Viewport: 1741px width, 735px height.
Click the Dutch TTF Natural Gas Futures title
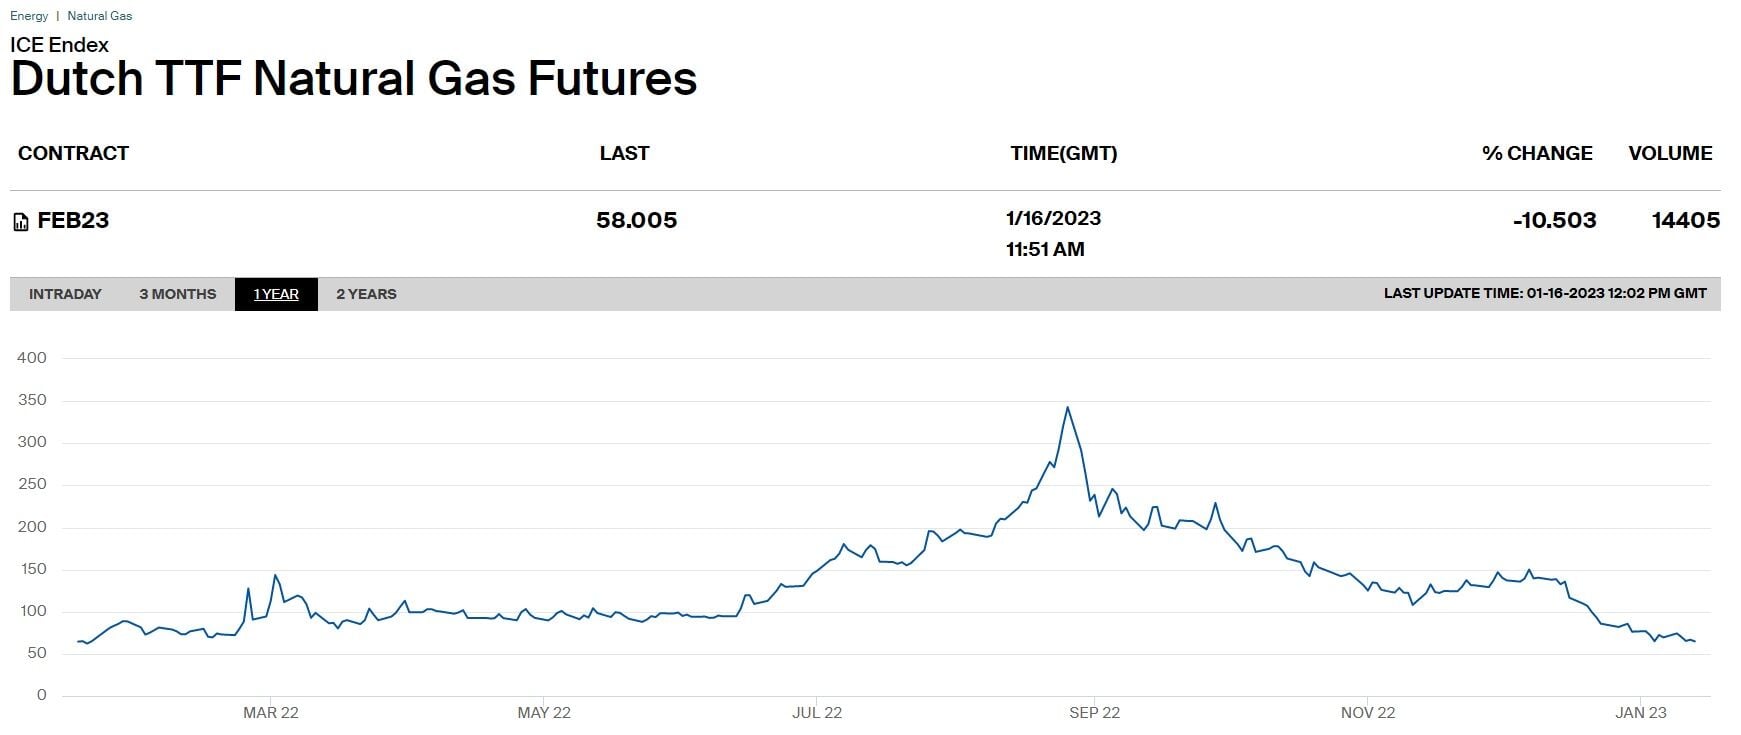point(354,79)
